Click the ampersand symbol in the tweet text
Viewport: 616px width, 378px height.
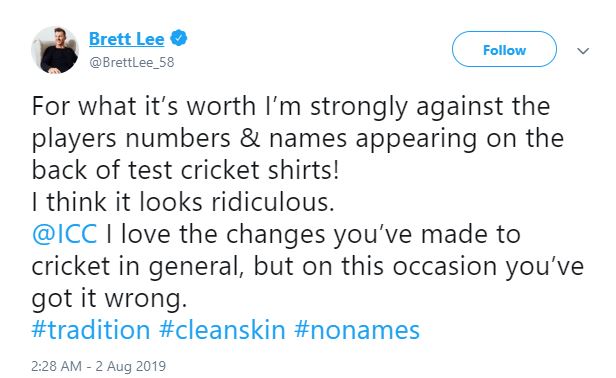[x=250, y=138]
